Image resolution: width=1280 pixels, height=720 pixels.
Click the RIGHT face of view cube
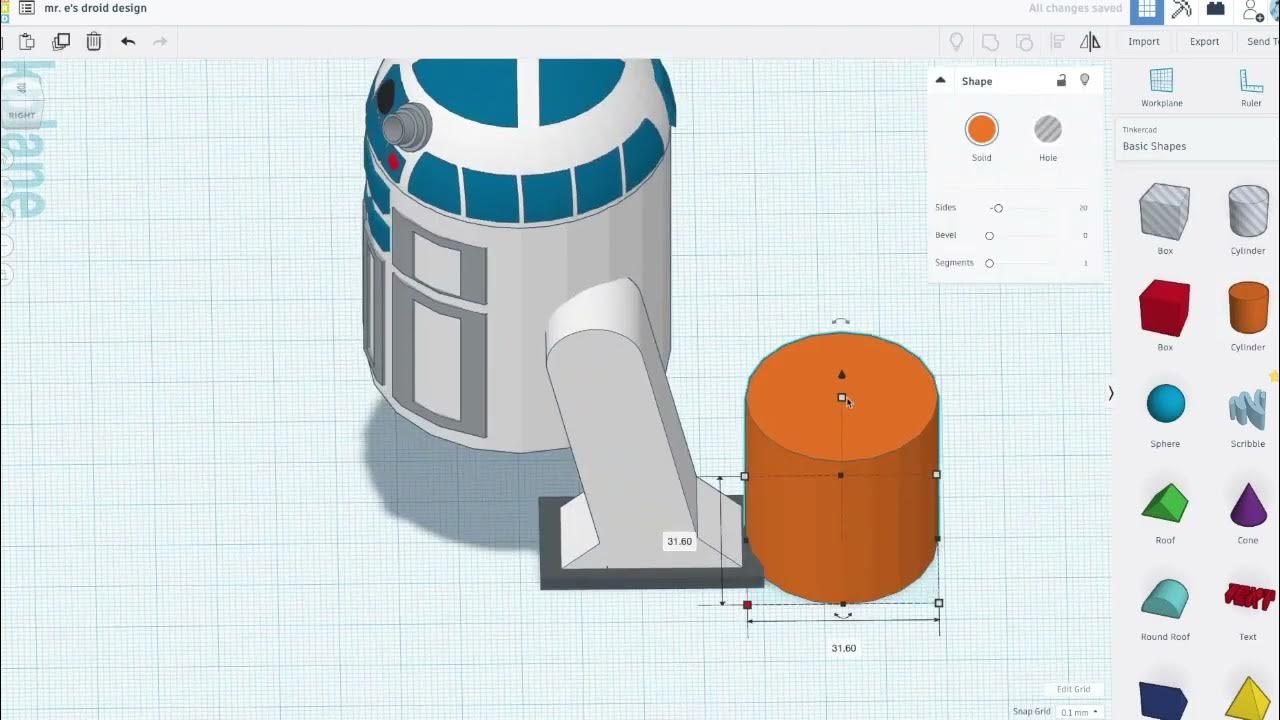22,115
